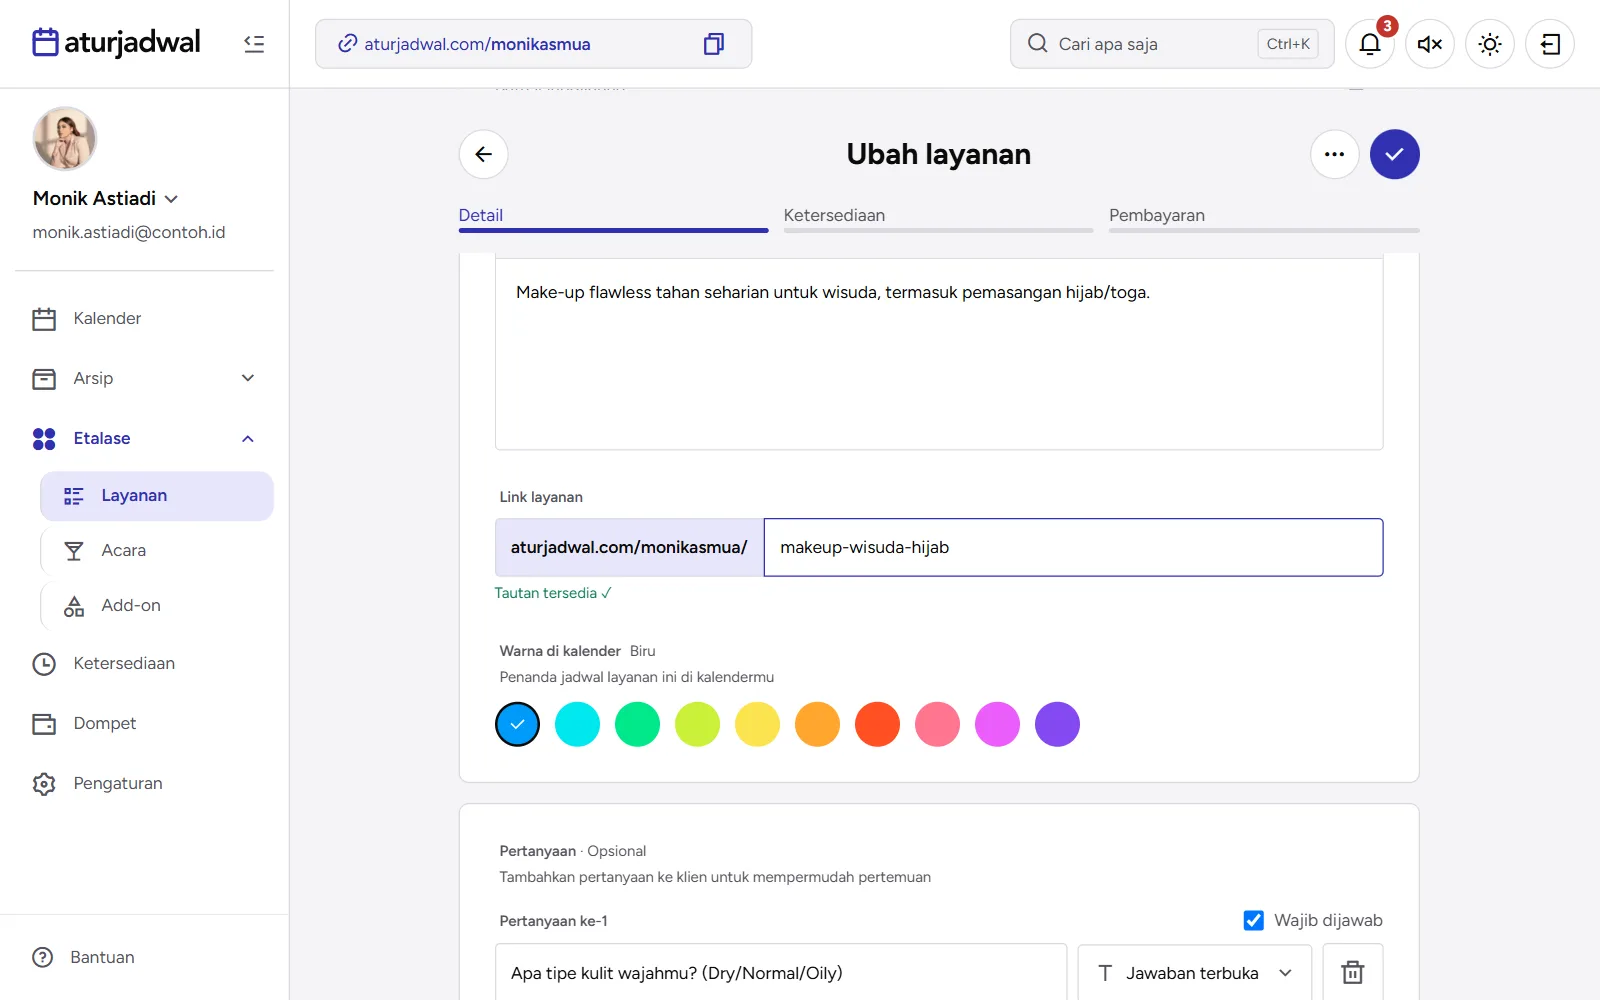Choose the pink calendar color
Viewport: 1600px width, 1000px height.
coord(937,724)
